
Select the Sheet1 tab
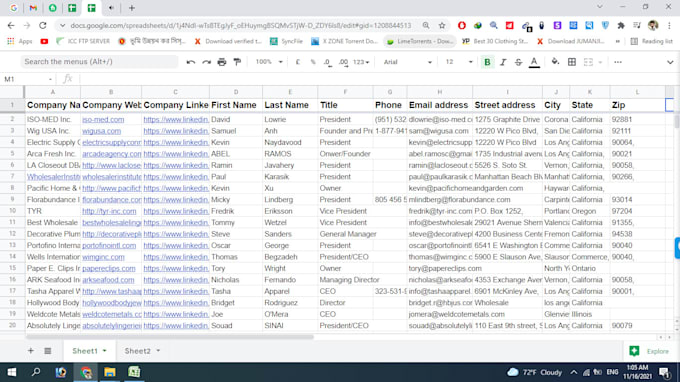click(x=85, y=351)
